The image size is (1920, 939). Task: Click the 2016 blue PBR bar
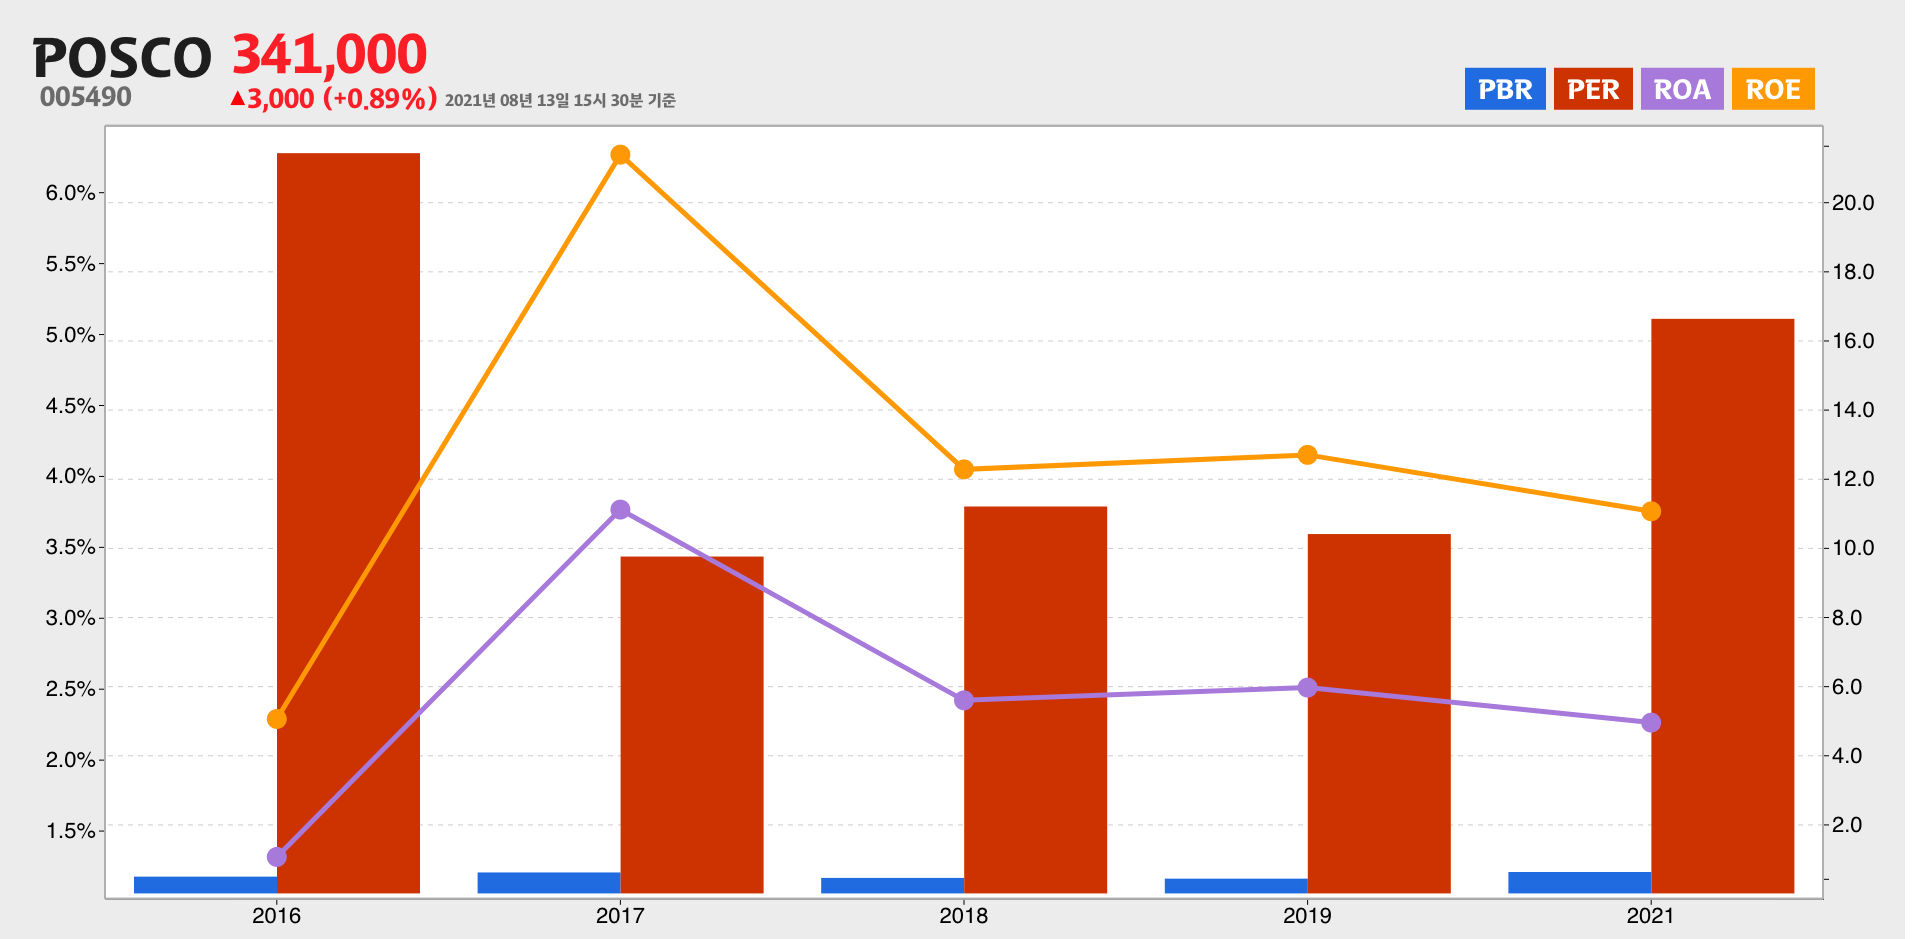(205, 885)
